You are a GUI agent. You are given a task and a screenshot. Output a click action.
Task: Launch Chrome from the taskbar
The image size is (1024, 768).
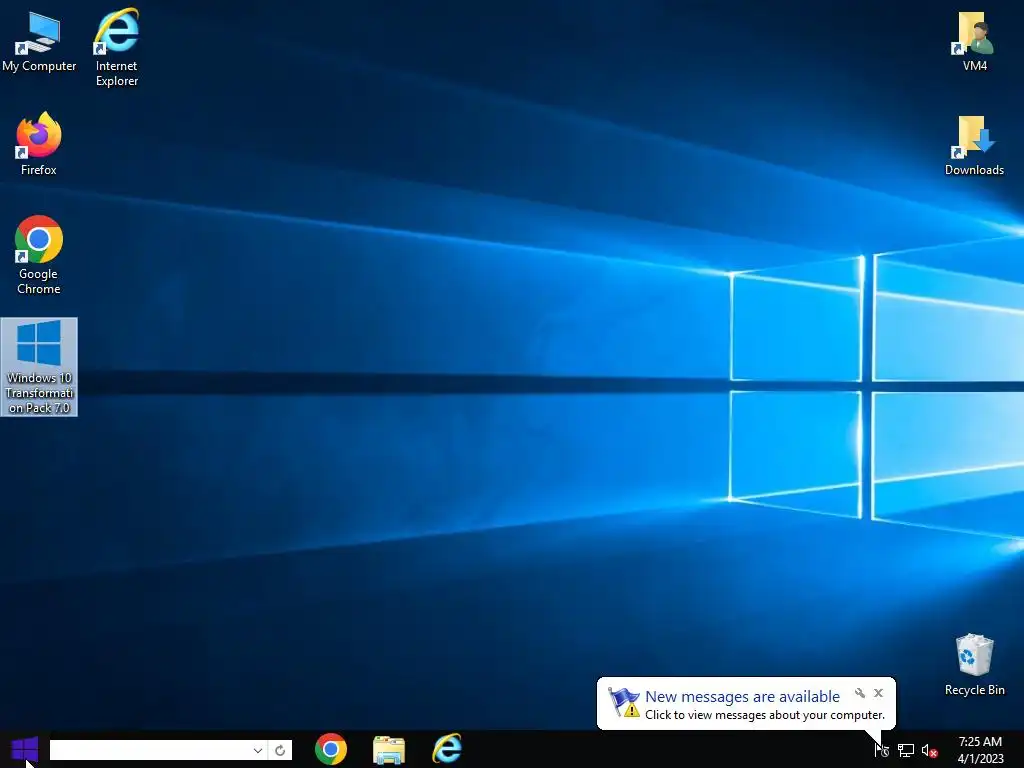click(330, 749)
